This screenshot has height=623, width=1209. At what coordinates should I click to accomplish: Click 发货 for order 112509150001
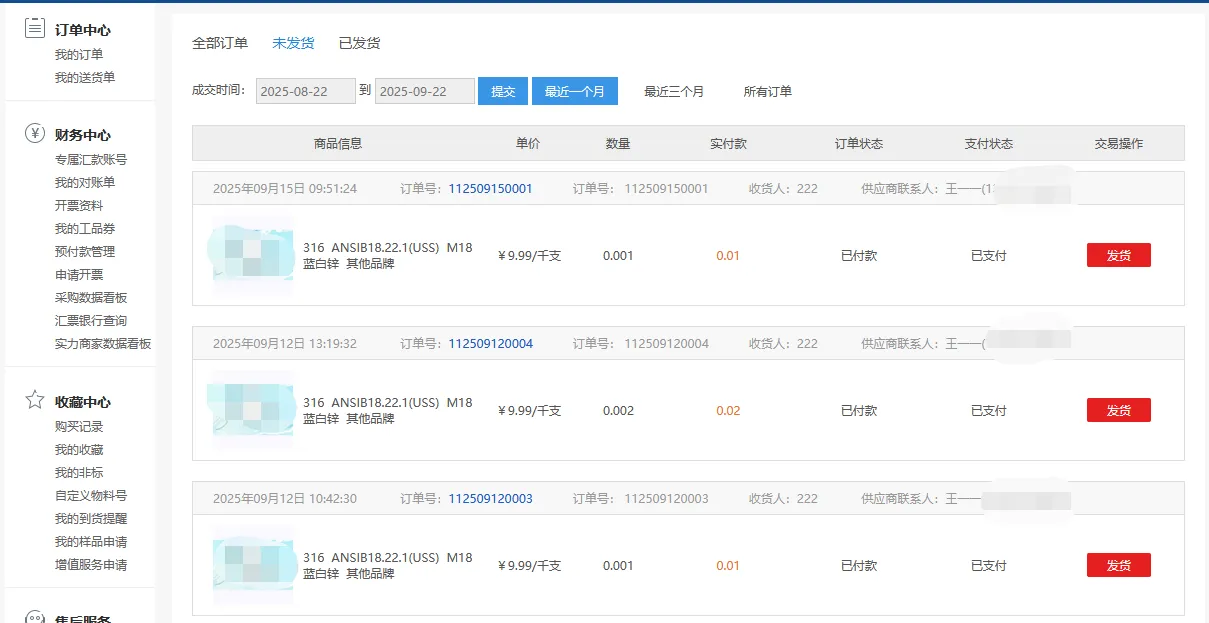1118,255
